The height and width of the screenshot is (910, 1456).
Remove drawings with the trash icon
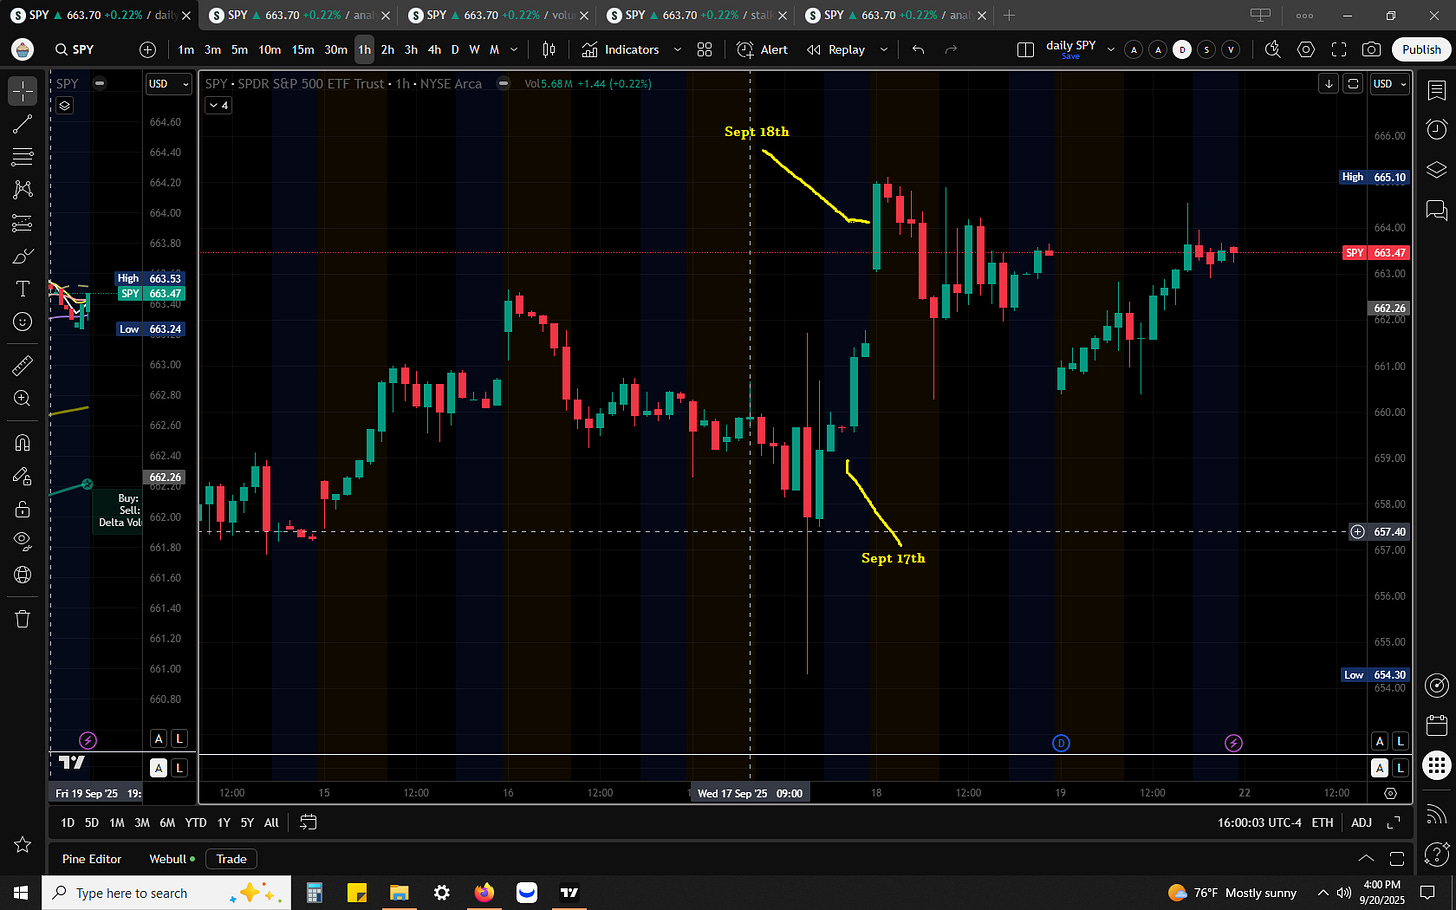pyautogui.click(x=22, y=618)
